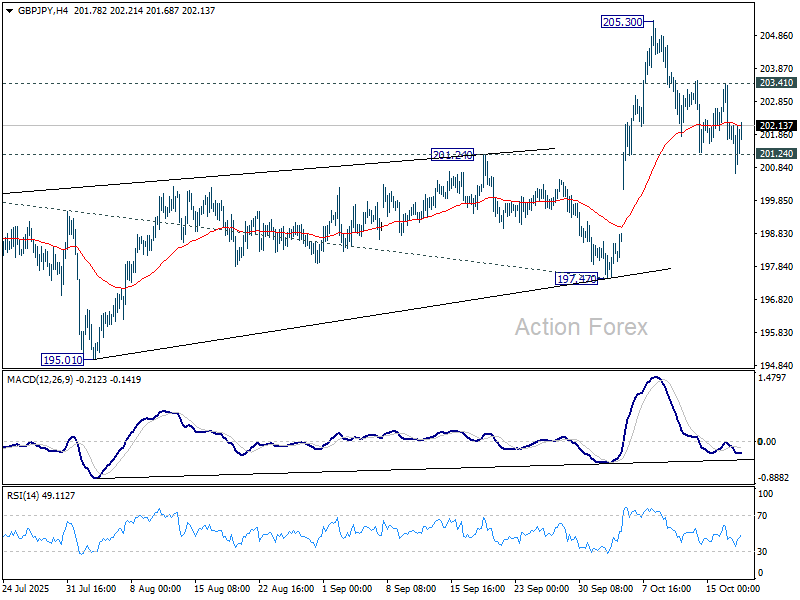Select the red moving average line
Image resolution: width=800 pixels, height=600 pixels.
(x=300, y=232)
